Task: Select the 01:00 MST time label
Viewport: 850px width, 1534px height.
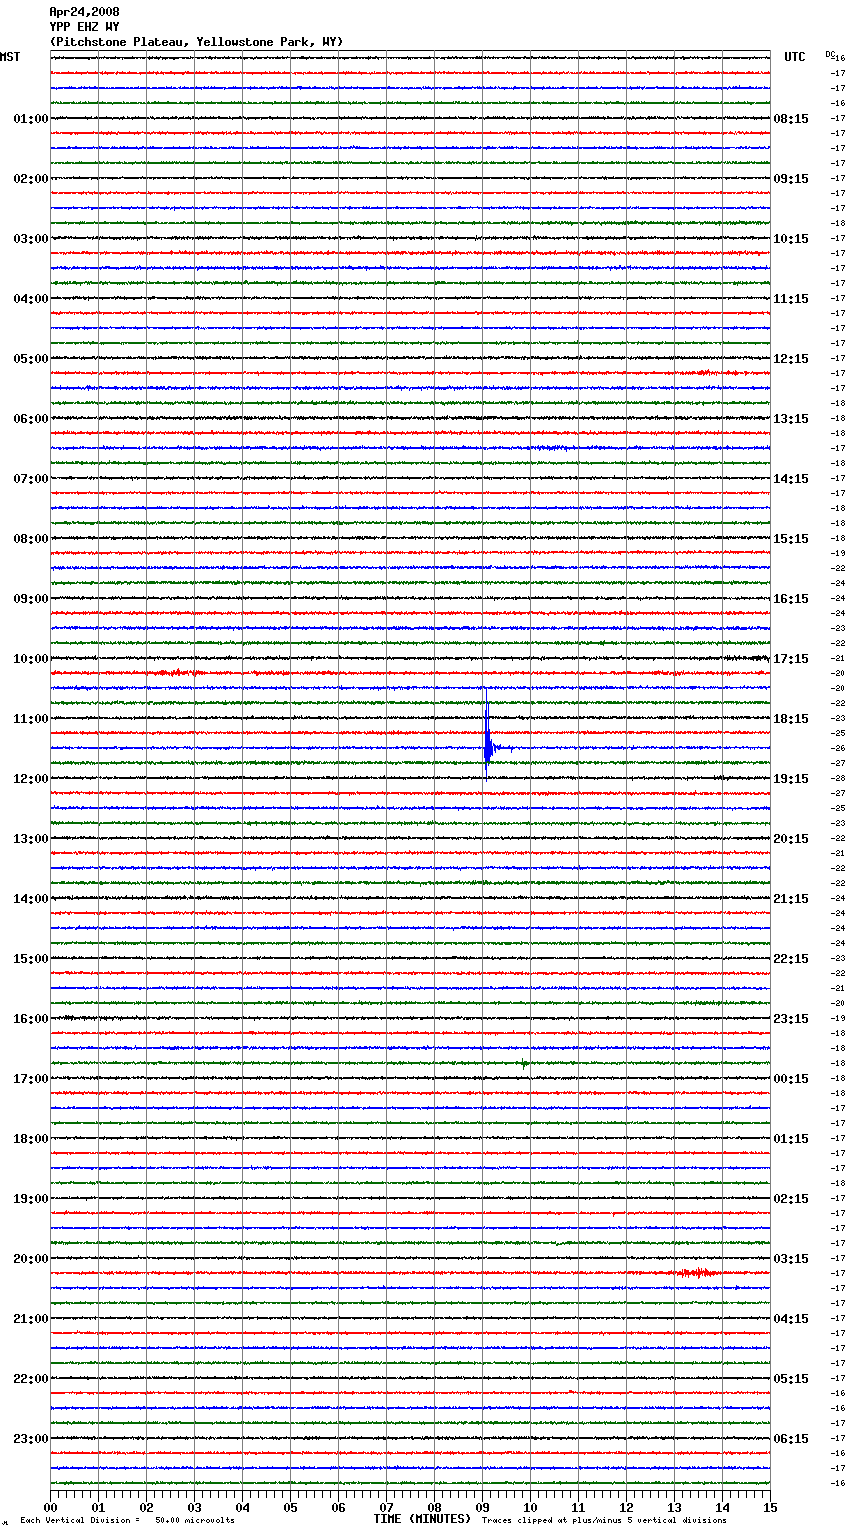Action: 31,119
